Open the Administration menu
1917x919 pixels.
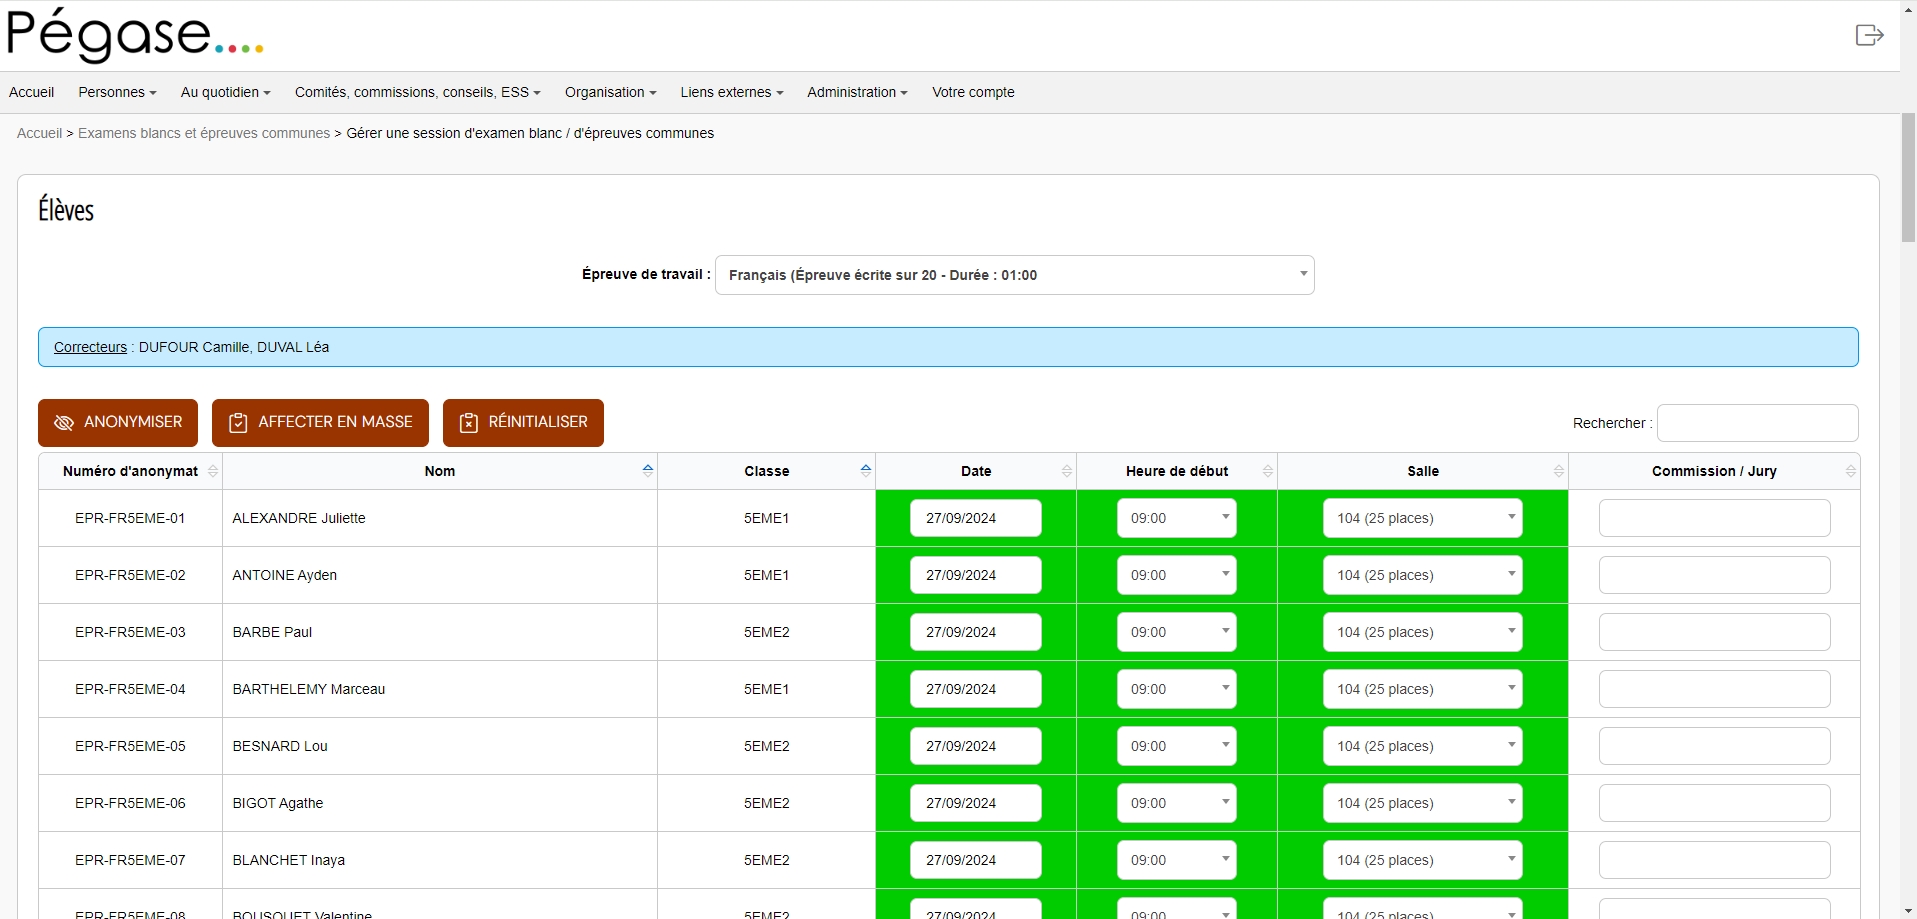point(858,92)
